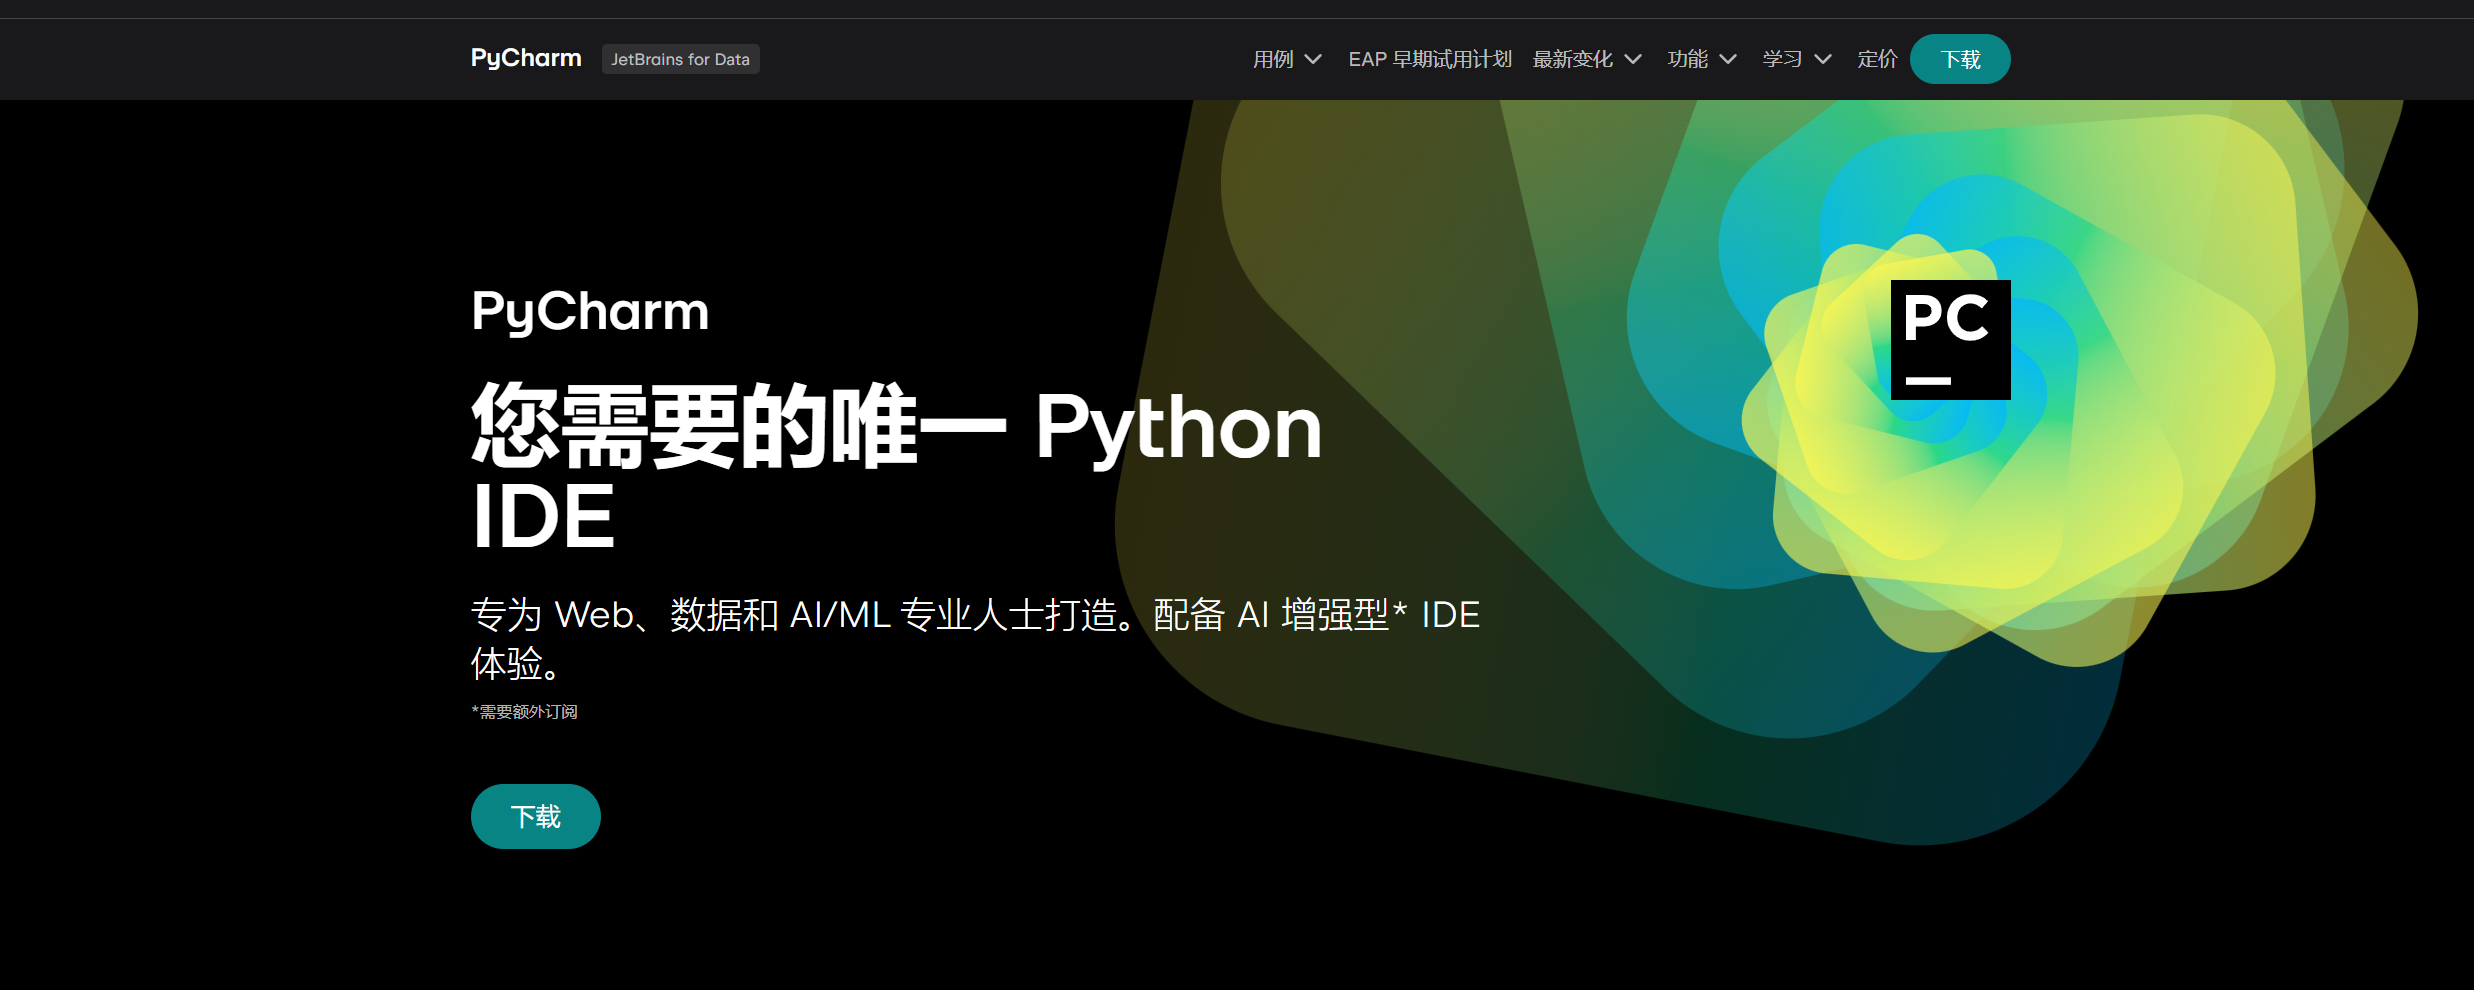Expand the 学习 dropdown menu
The image size is (2474, 990).
click(x=1797, y=59)
